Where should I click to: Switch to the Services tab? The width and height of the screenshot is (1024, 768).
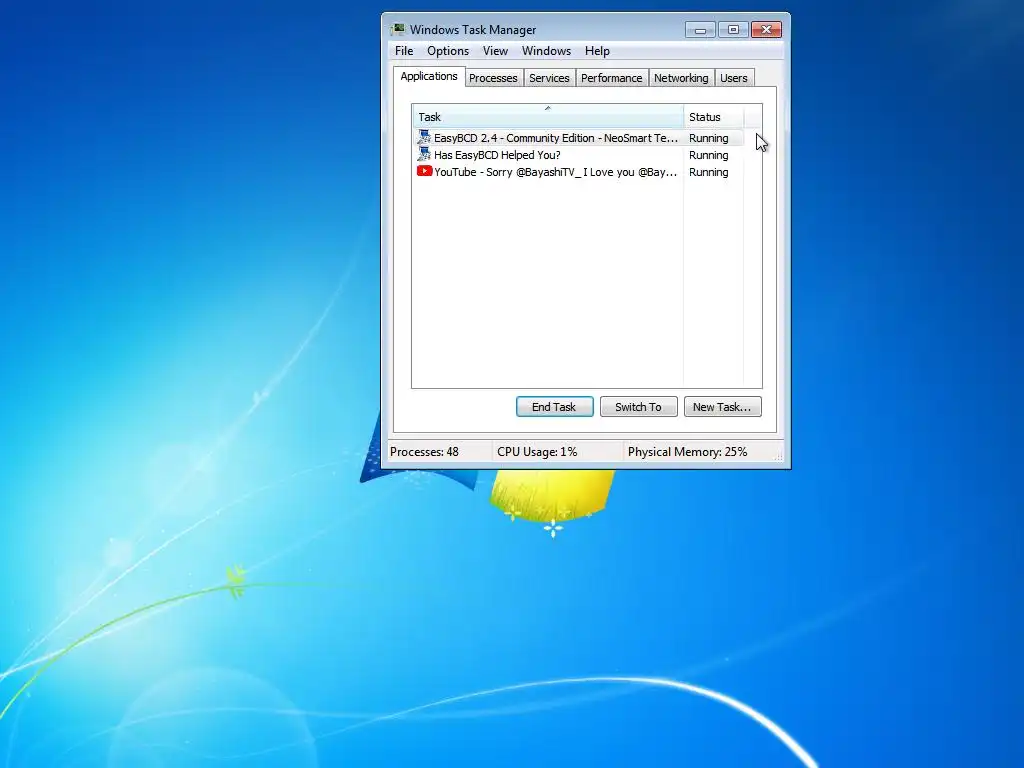[549, 78]
